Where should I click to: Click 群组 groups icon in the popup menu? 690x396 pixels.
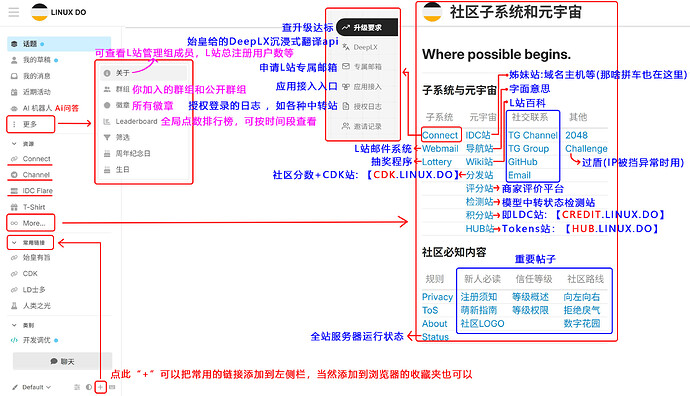click(107, 89)
